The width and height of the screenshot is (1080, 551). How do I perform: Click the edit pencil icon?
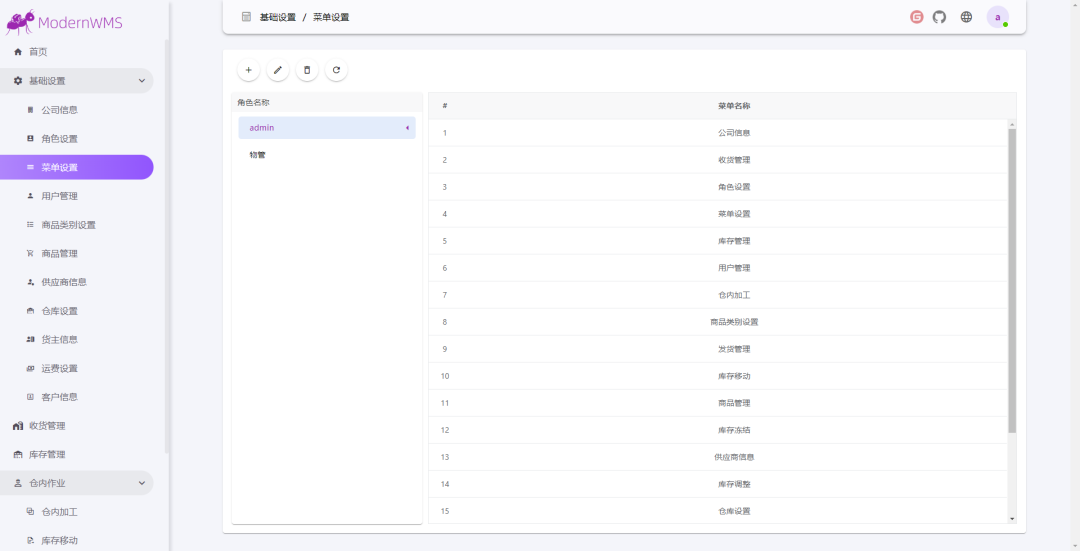pyautogui.click(x=278, y=70)
